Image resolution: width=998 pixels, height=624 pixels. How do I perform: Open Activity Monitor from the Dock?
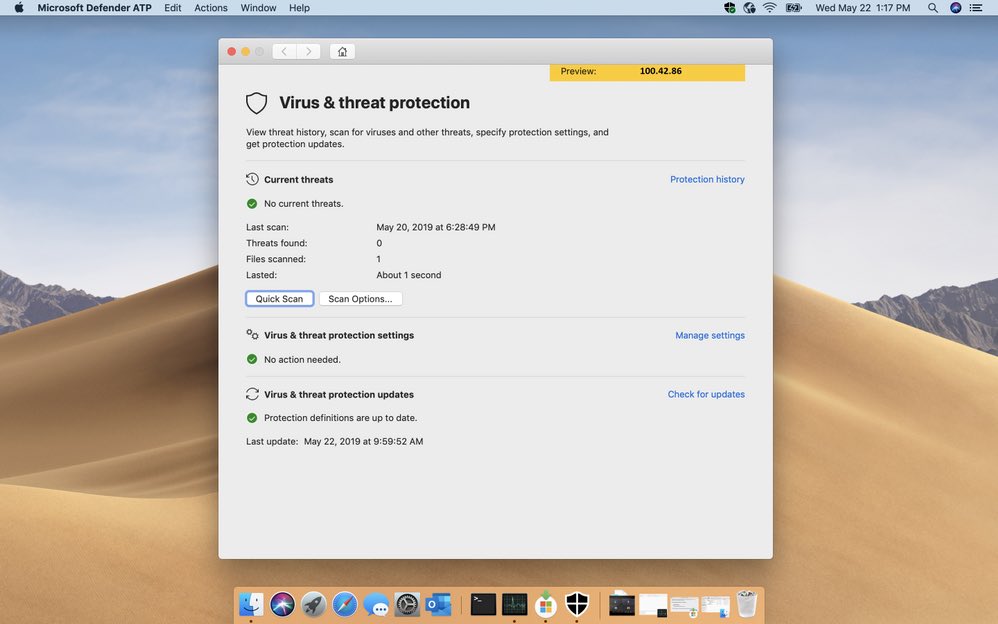coord(514,603)
